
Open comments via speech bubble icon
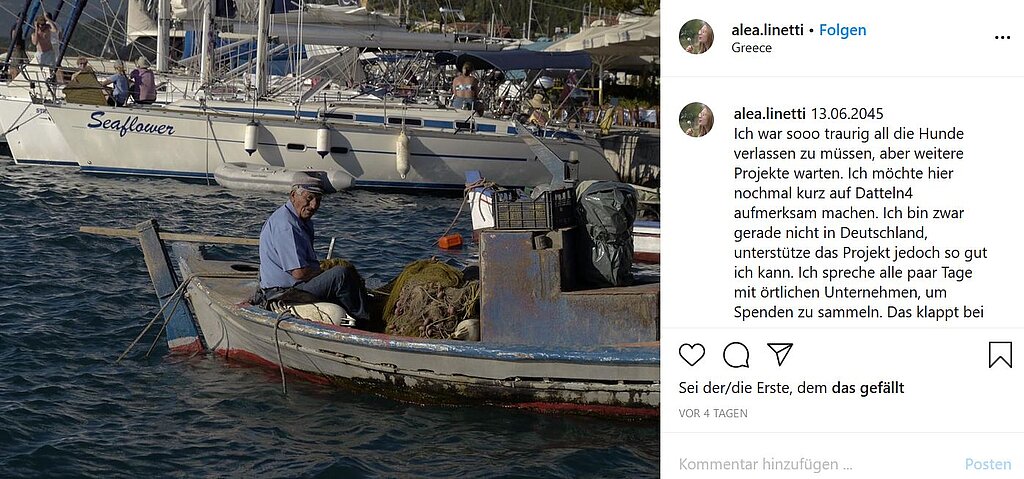point(736,355)
